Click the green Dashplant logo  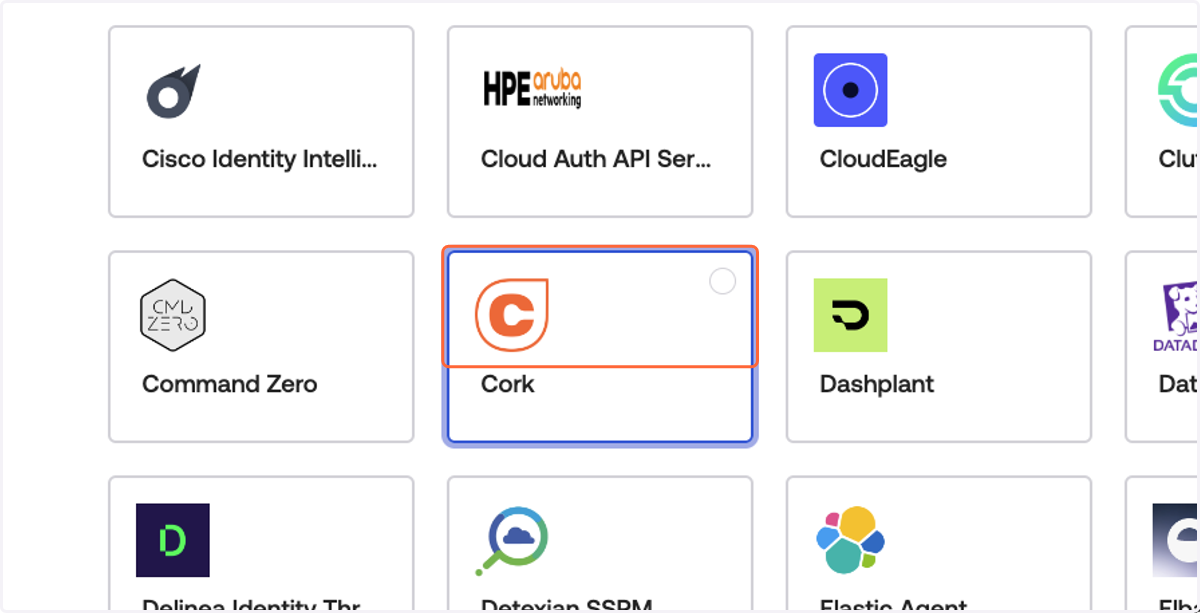coord(850,315)
